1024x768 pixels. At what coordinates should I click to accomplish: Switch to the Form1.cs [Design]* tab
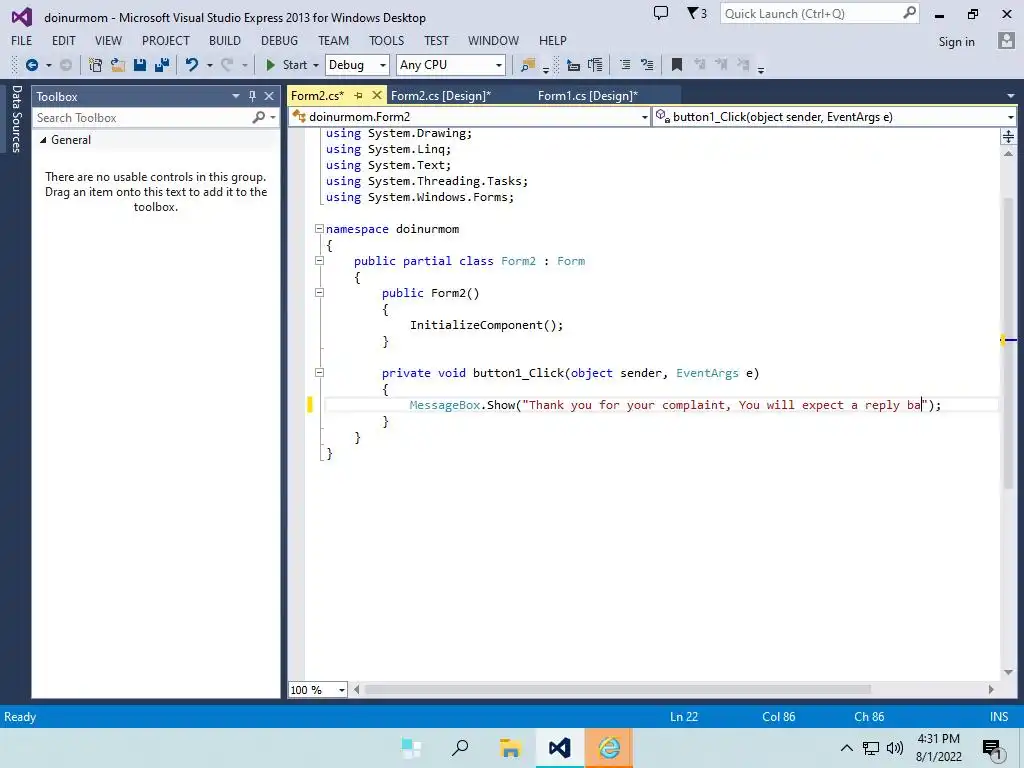point(588,95)
